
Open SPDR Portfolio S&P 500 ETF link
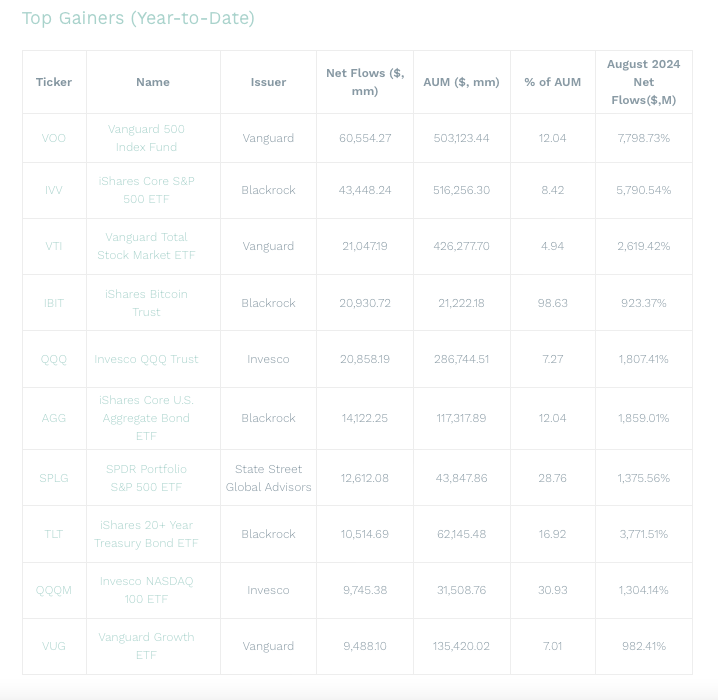pos(146,478)
